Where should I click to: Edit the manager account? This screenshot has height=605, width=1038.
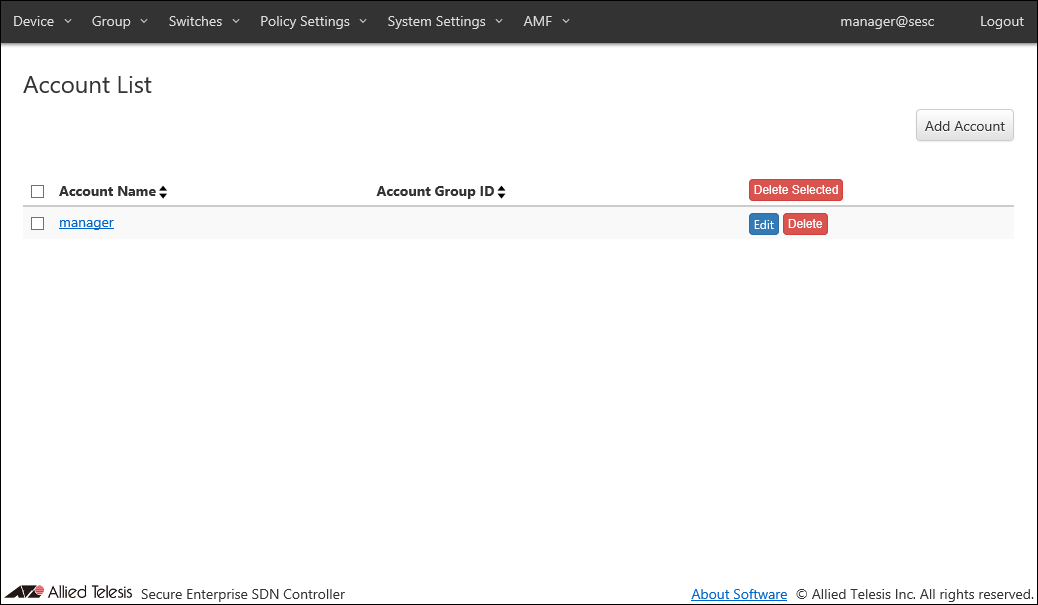coord(763,225)
